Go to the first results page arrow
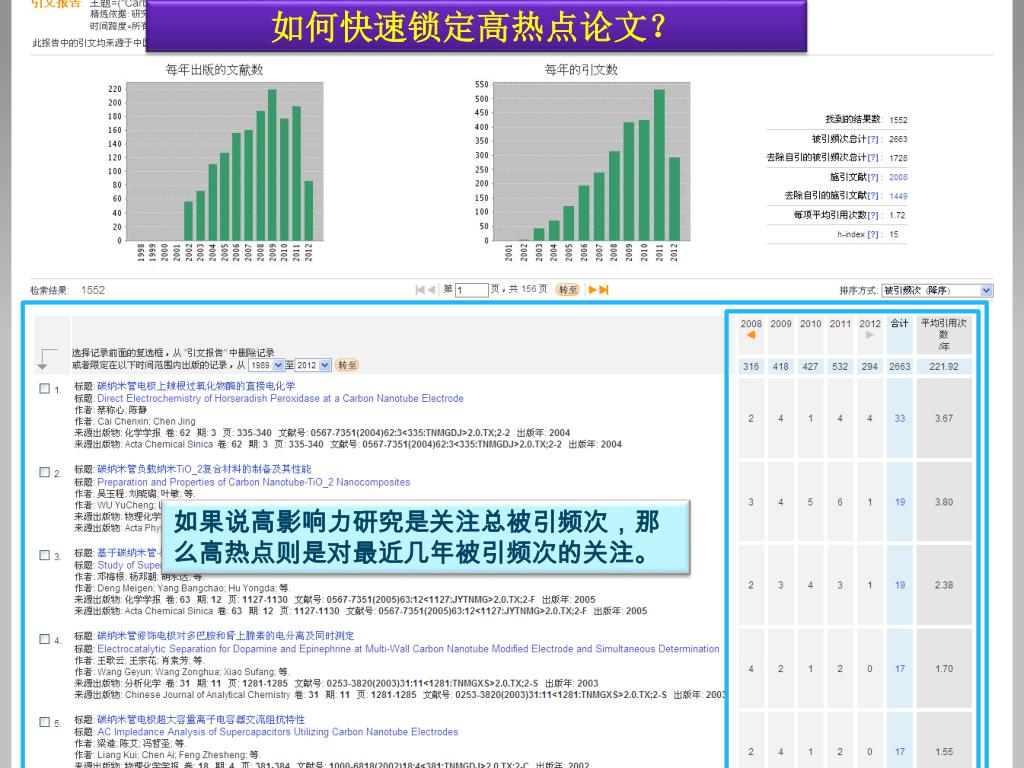Viewport: 1024px width, 768px height. (x=420, y=290)
